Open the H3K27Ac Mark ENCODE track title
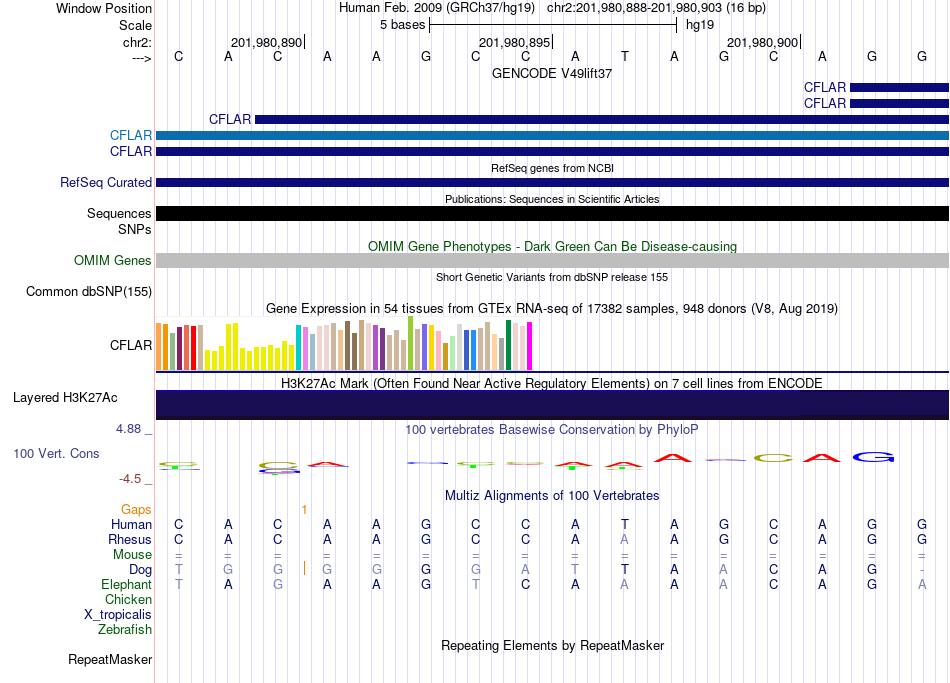This screenshot has height=683, width=950. click(552, 384)
